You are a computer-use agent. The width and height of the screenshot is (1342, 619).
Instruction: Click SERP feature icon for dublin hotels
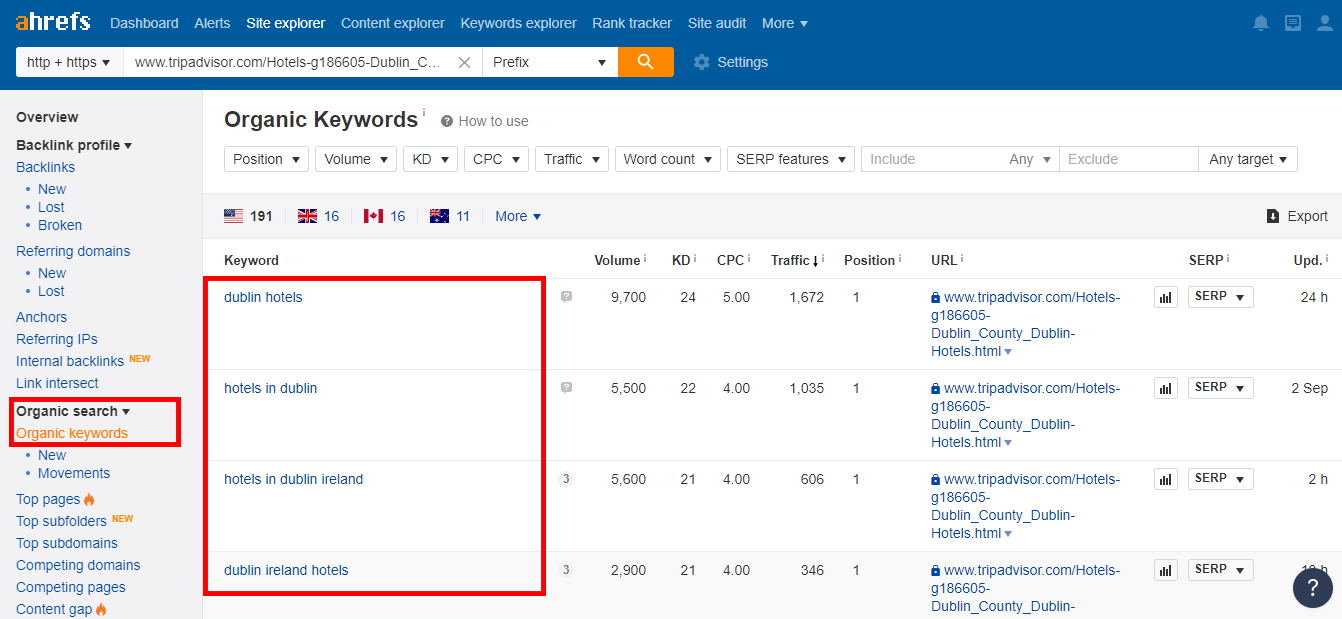pos(567,297)
